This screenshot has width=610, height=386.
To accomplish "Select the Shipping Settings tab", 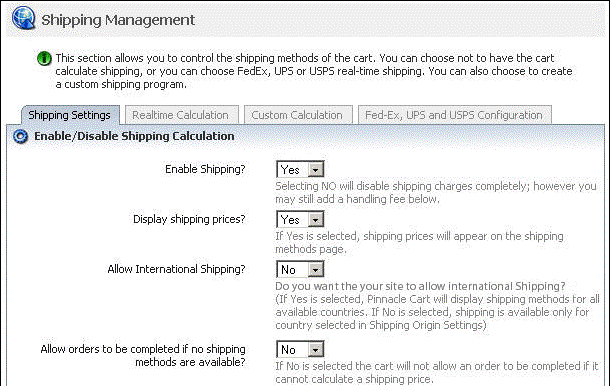I will (x=70, y=115).
